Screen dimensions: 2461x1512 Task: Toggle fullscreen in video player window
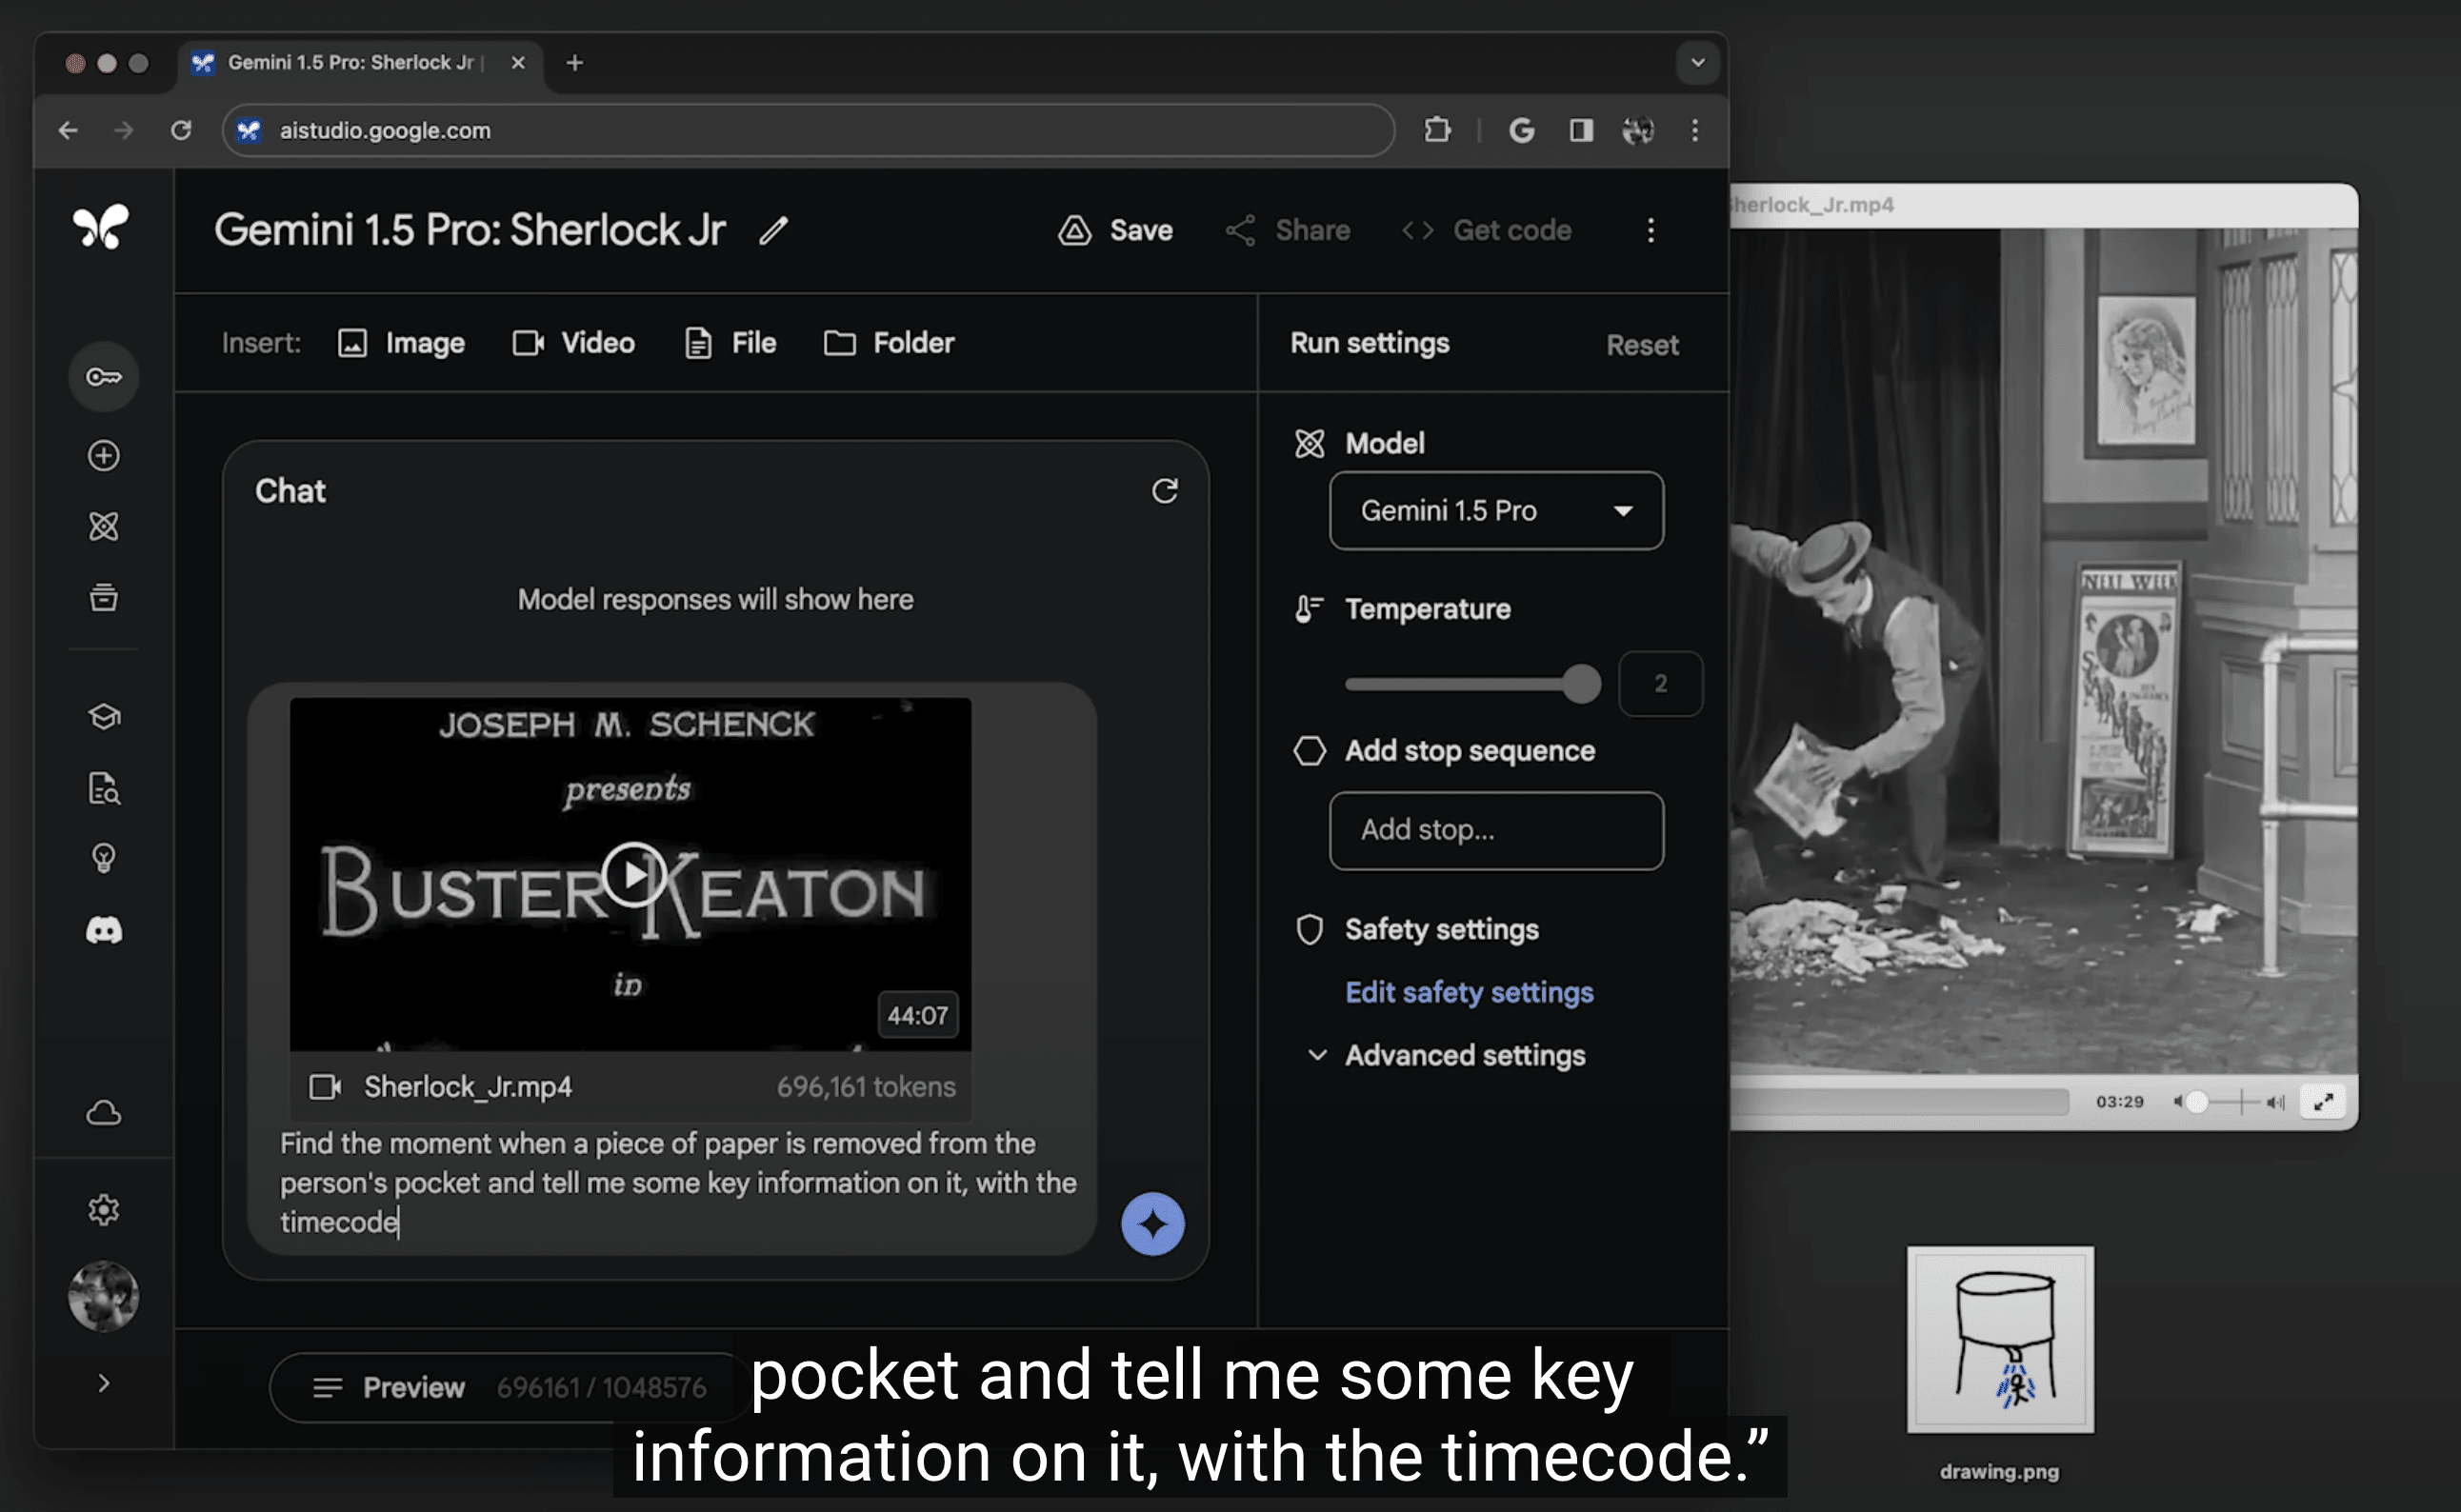2322,1102
